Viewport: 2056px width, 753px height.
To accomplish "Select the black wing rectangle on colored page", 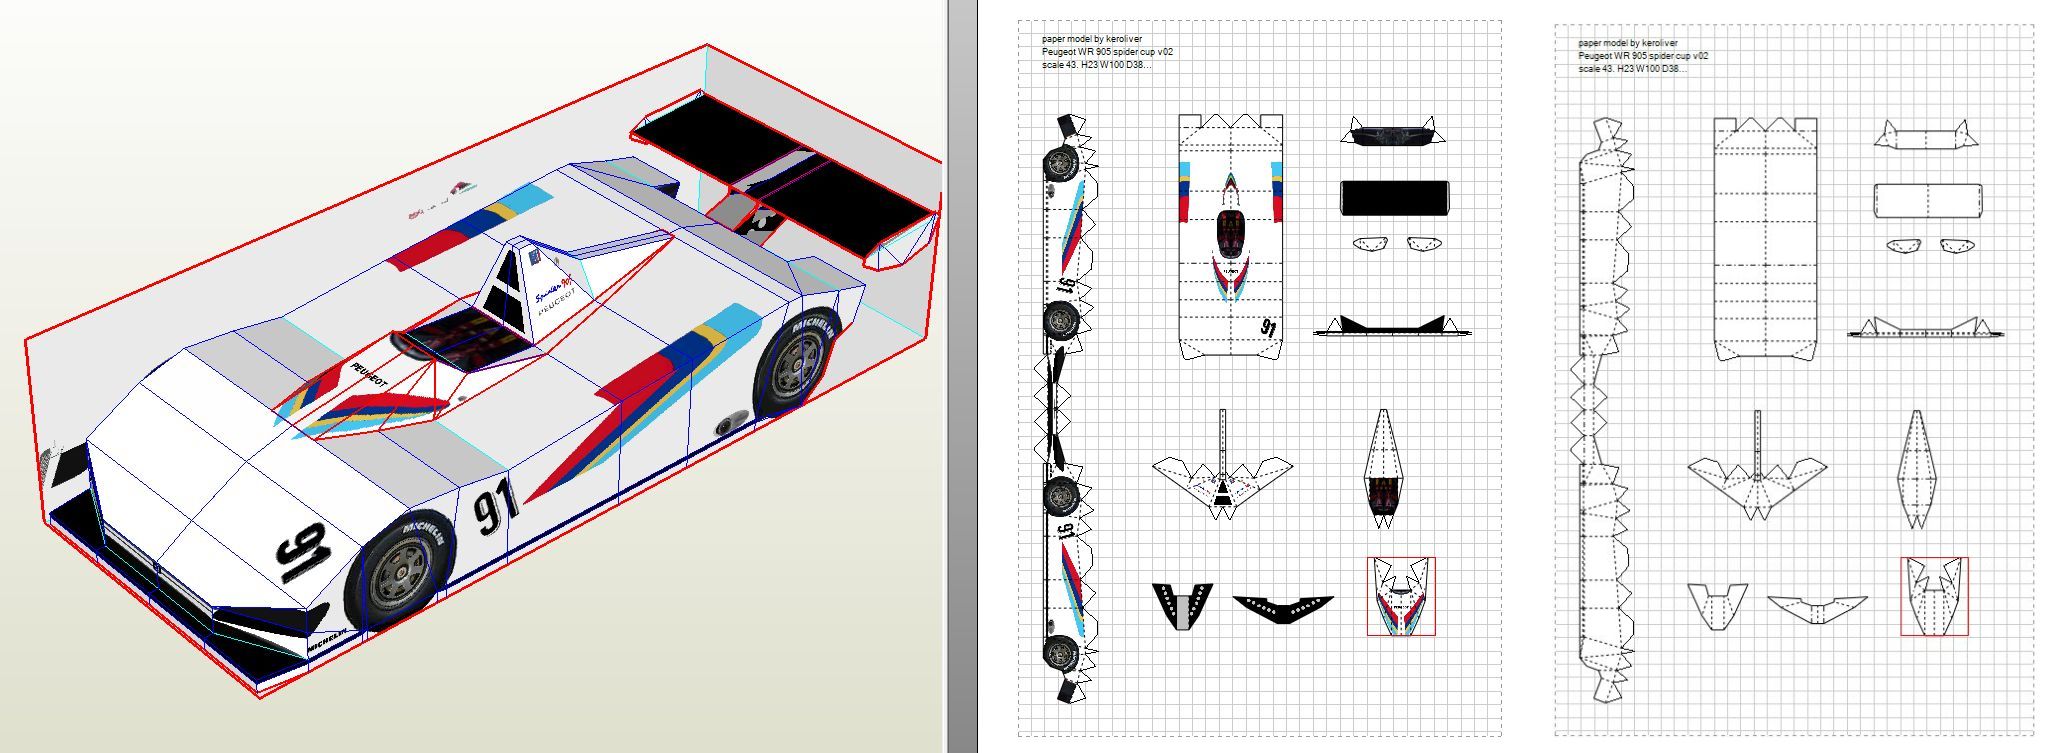I will [x=1393, y=197].
